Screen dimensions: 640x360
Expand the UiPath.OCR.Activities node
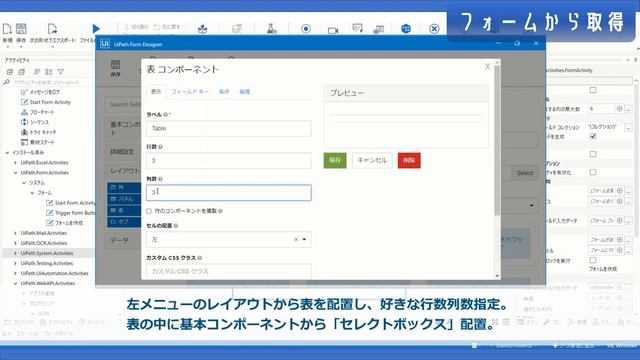click(x=16, y=243)
